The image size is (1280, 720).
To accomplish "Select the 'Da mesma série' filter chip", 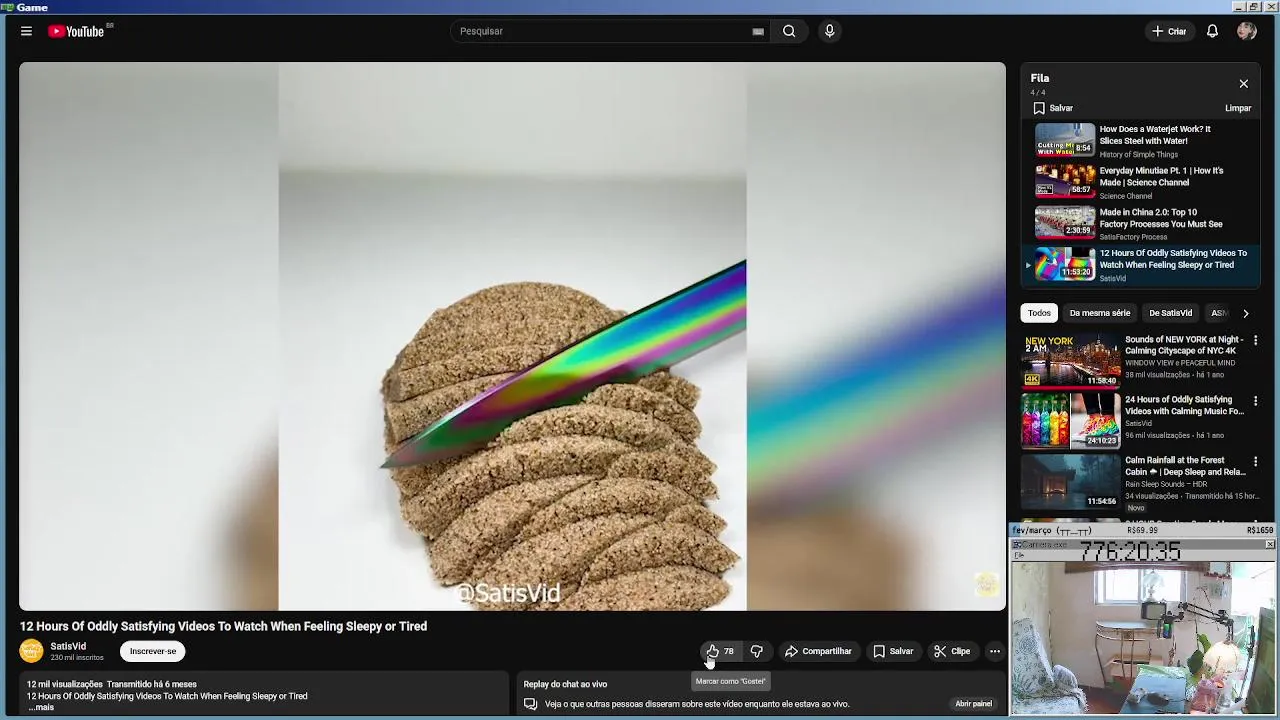I will pos(1099,313).
